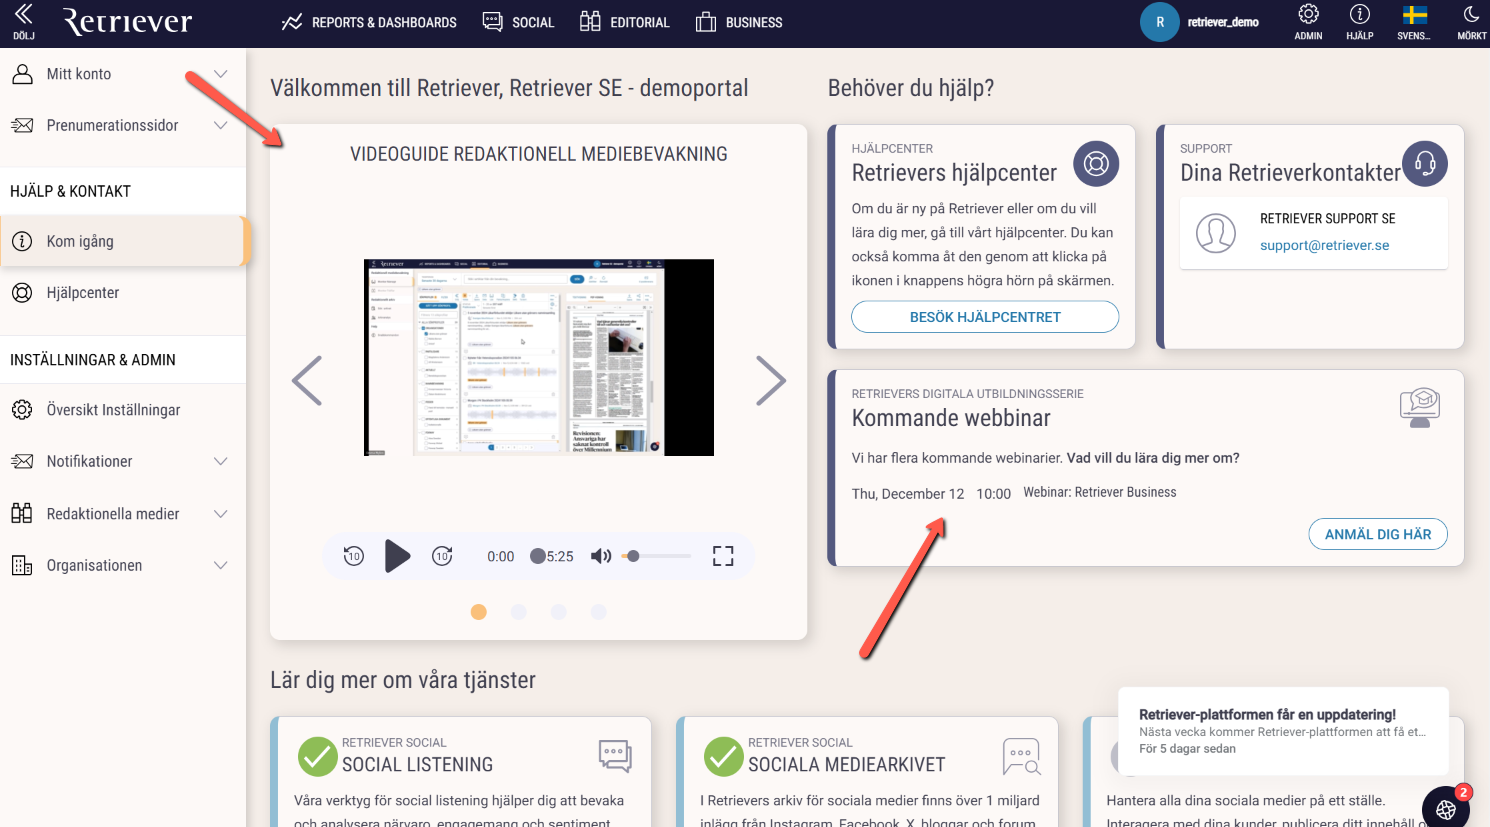Viewport: 1490px width, 827px height.
Task: Open Retriever-plattformen update notification
Action: click(1283, 731)
